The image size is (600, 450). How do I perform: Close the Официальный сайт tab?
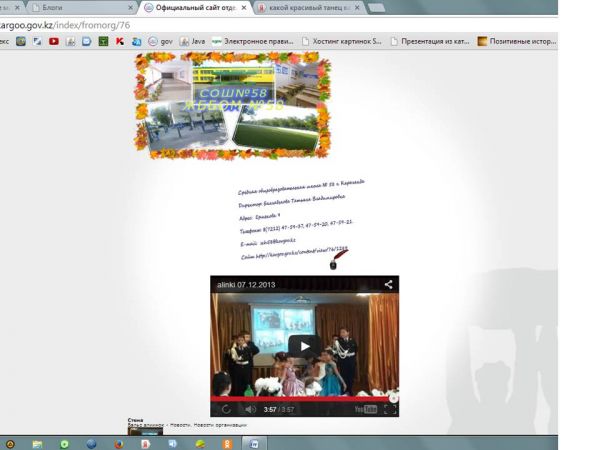(x=243, y=7)
